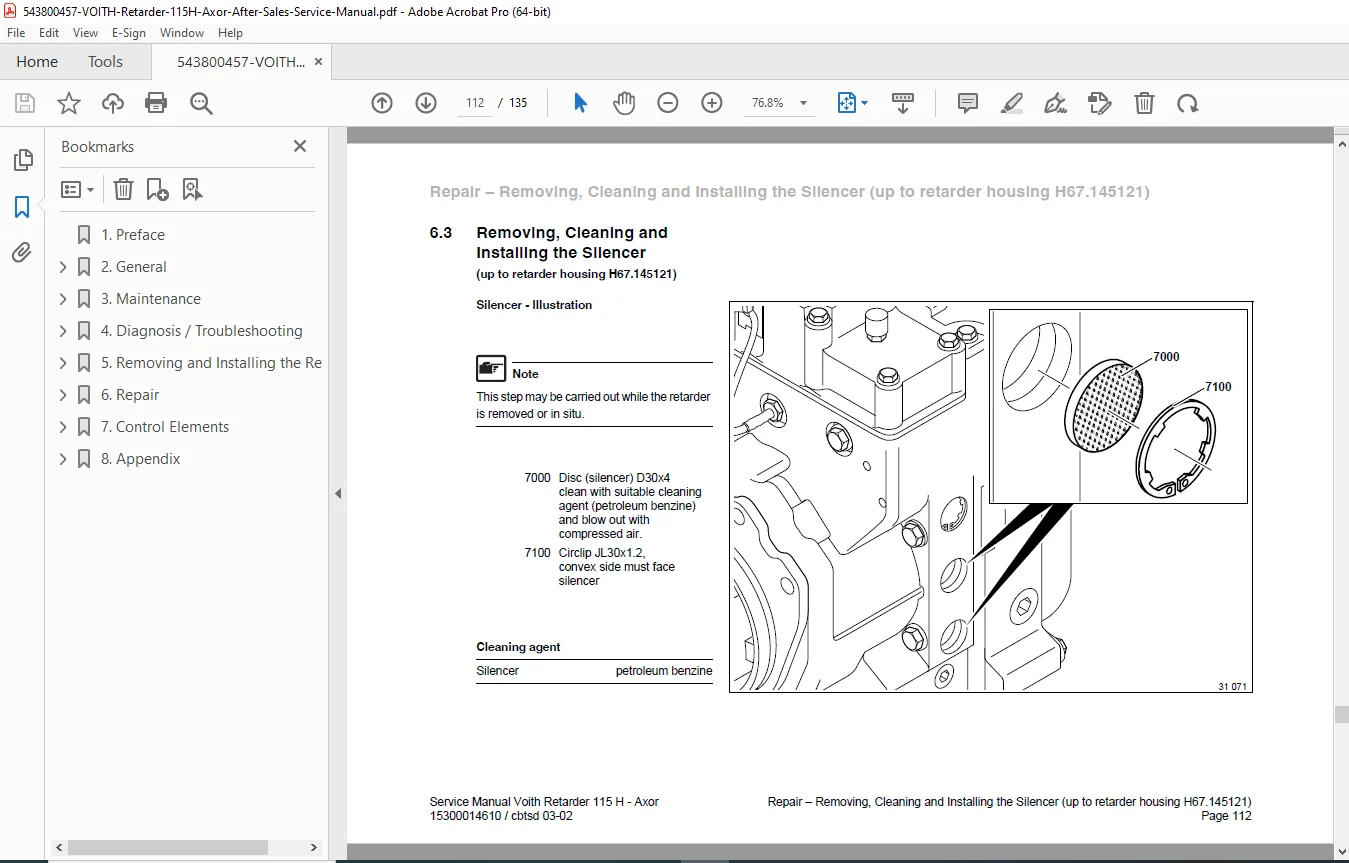Expand 4. Diagnosis / Troubleshooting bookmark
The width and height of the screenshot is (1349, 863).
(x=63, y=331)
